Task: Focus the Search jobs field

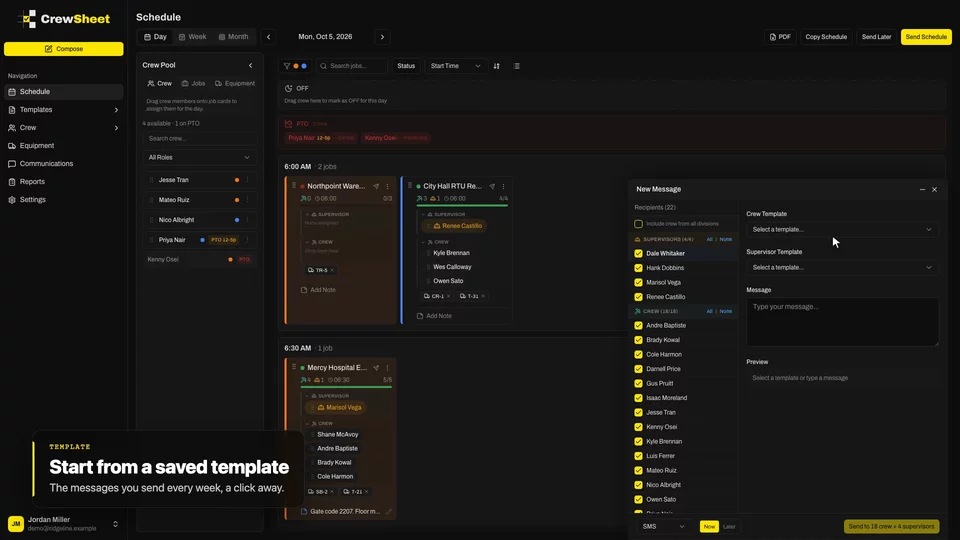Action: tap(352, 66)
